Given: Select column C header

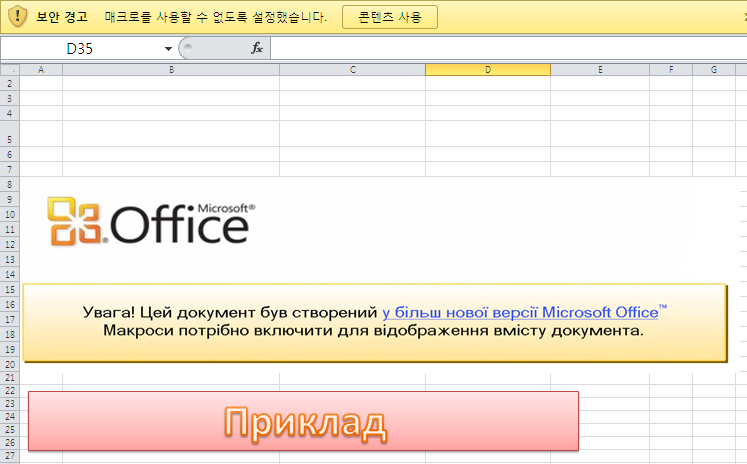Looking at the screenshot, I should tap(353, 70).
